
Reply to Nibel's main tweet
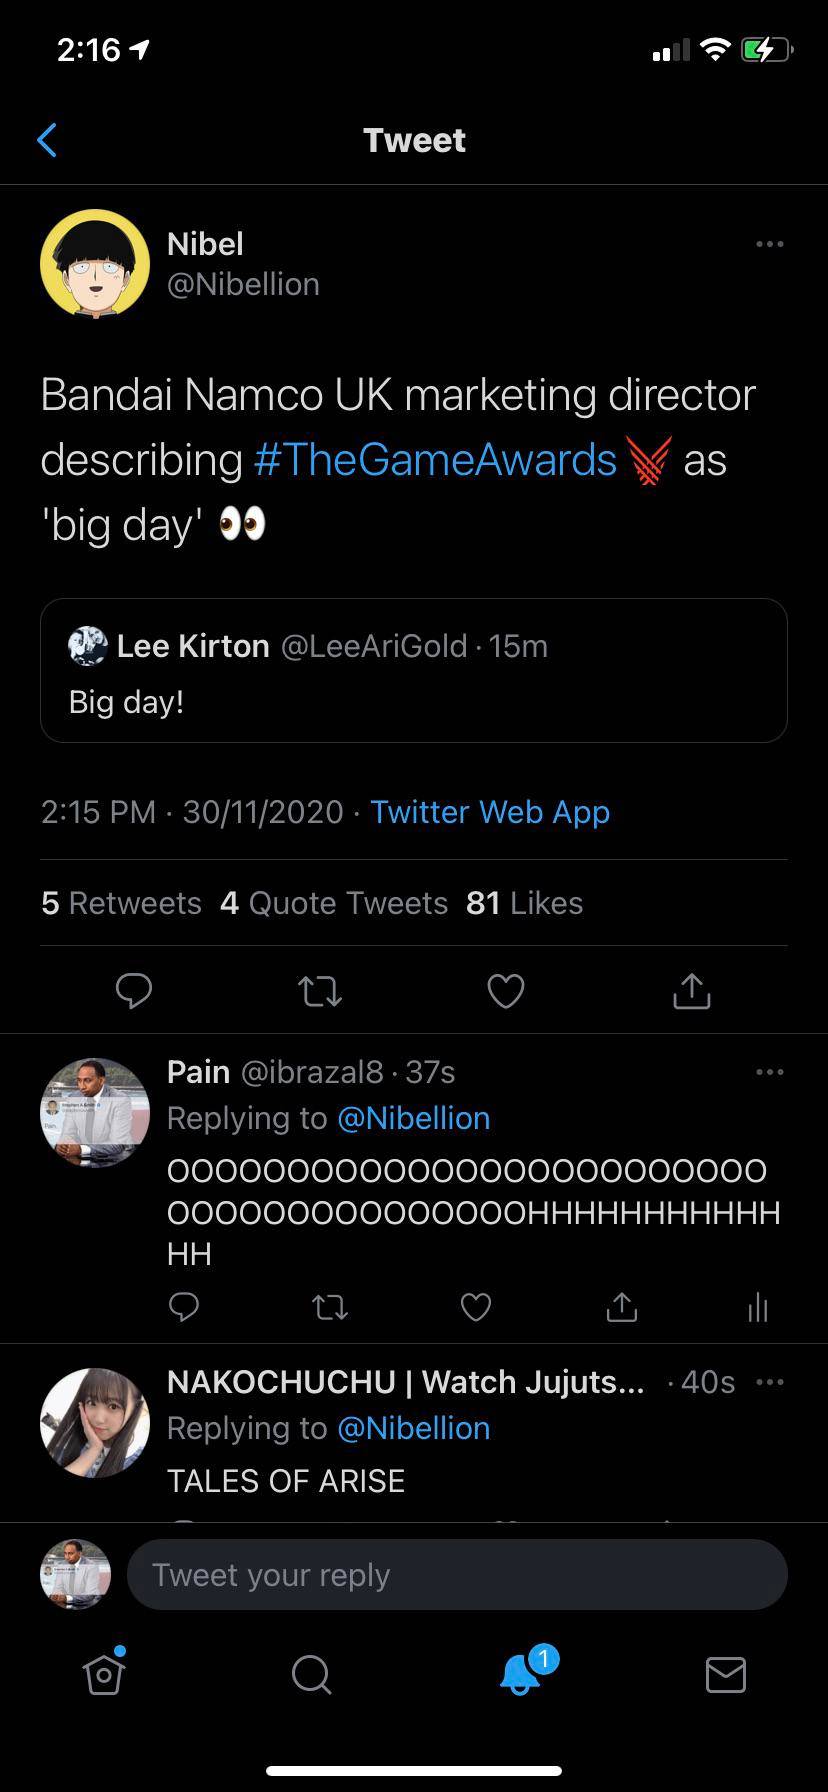134,990
